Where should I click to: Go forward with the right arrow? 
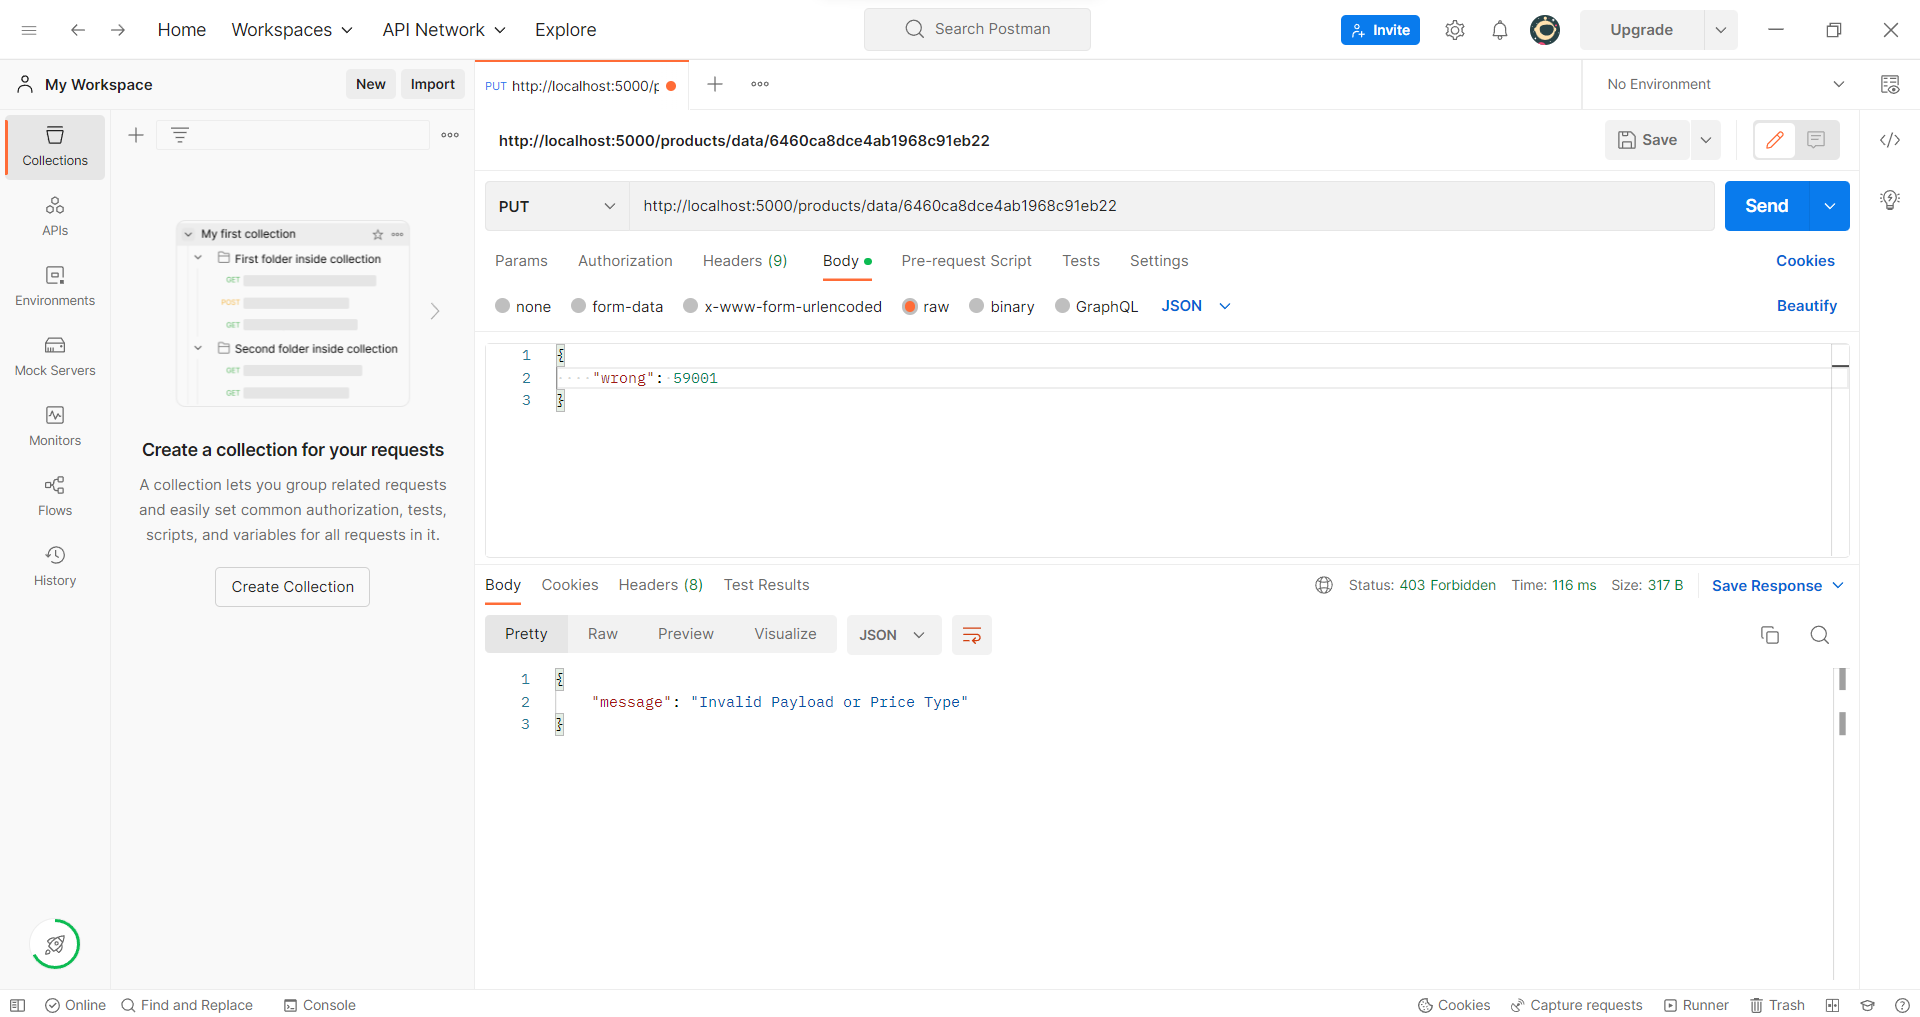[x=118, y=30]
